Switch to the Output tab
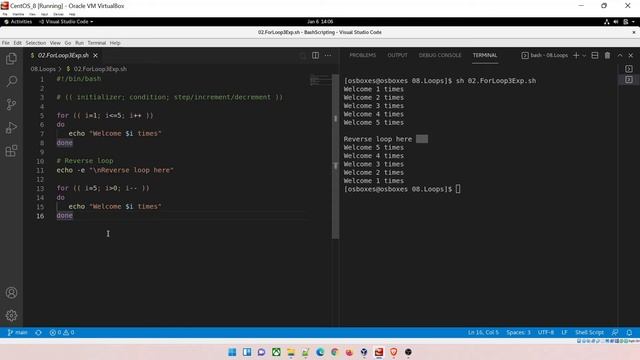The width and height of the screenshot is (640, 360). pyautogui.click(x=398, y=55)
